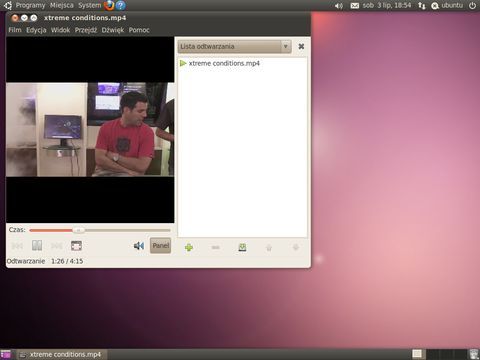Open the help icon in top panel
480x360 pixels.
pyautogui.click(x=121, y=5)
